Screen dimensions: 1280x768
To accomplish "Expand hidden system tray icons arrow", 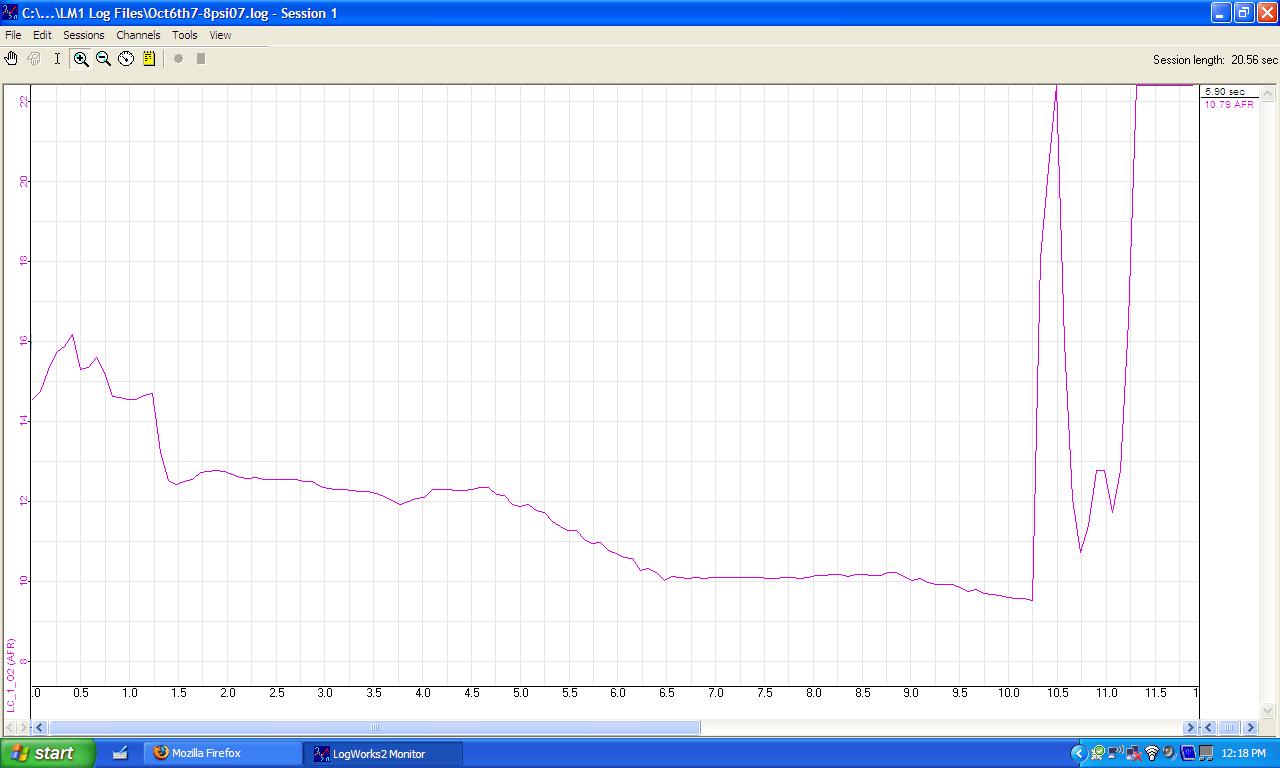I will pos(1078,753).
